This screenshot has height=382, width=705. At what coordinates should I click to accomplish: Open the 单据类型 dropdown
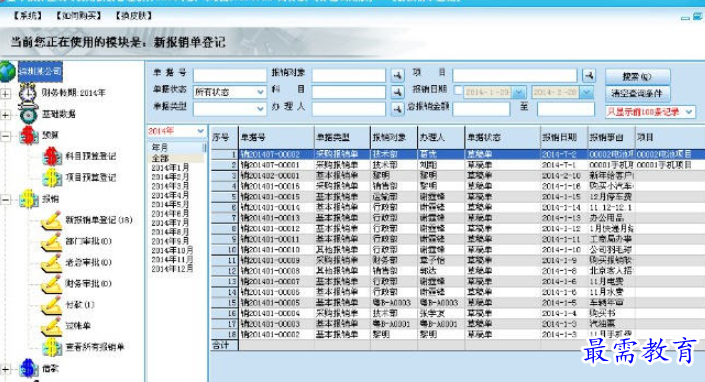pyautogui.click(x=260, y=109)
